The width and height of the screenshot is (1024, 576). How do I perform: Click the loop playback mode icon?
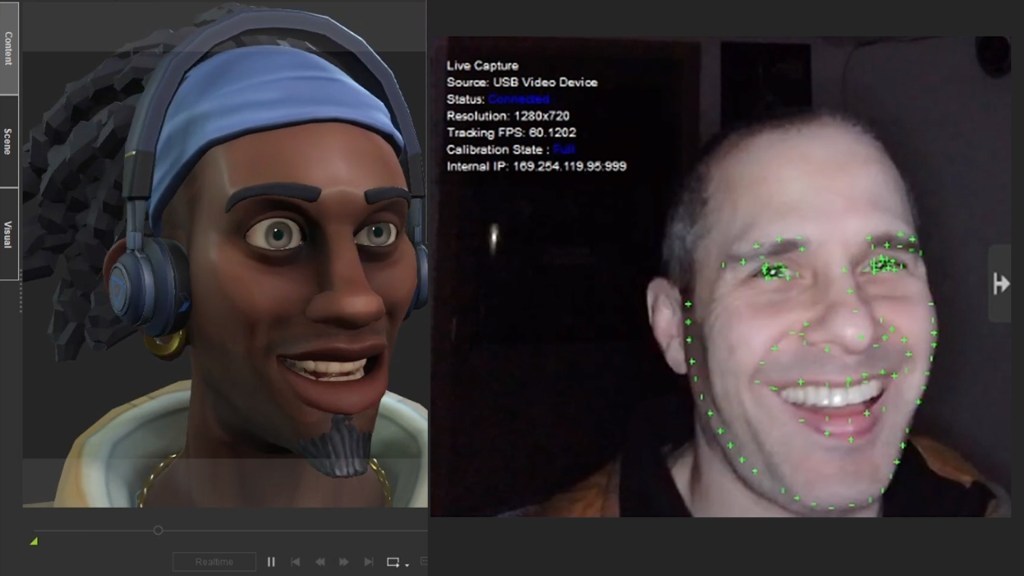tap(392, 562)
